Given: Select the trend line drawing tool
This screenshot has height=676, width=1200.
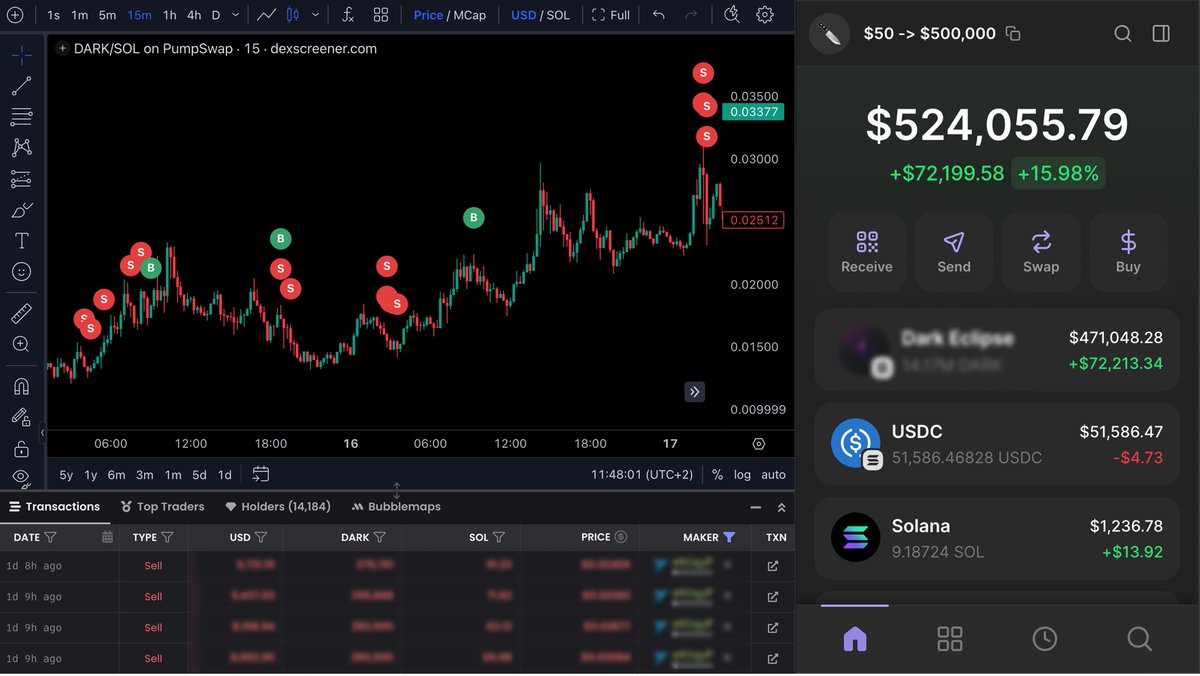Looking at the screenshot, I should (21, 86).
